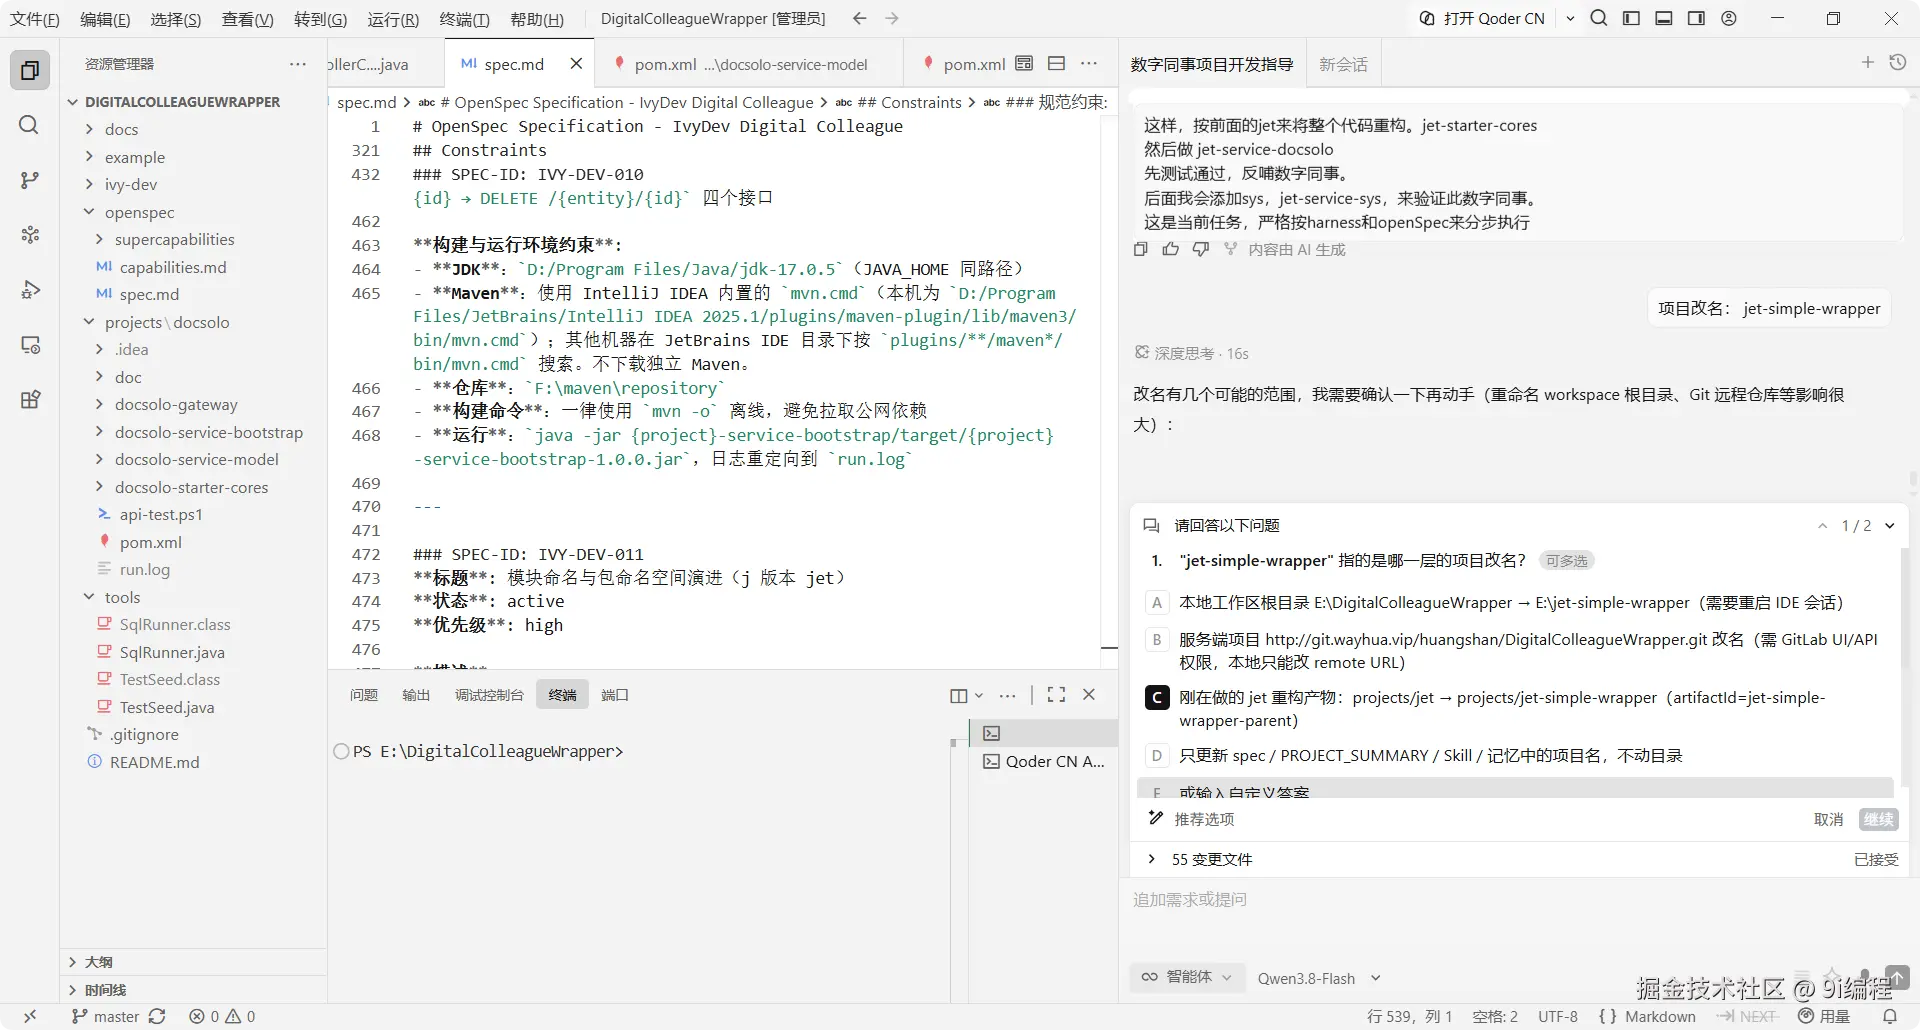1920x1030 pixels.
Task: Start a new chat with the plus icon
Action: click(x=1867, y=63)
